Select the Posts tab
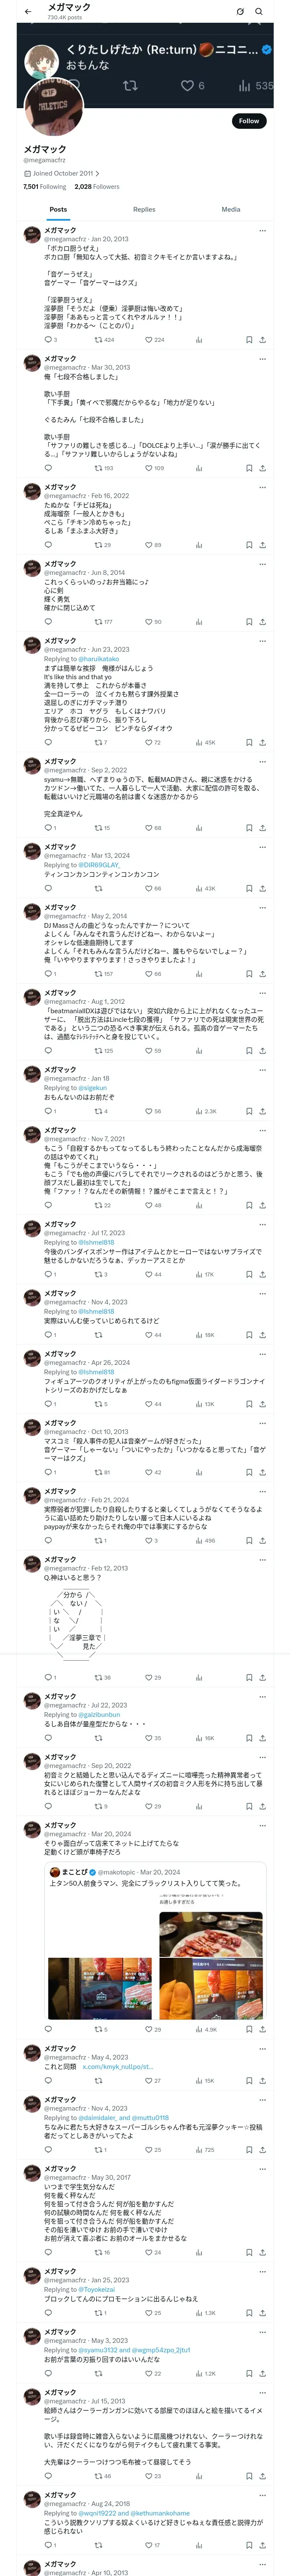Screen dimensions: 290x2576 click(58, 209)
